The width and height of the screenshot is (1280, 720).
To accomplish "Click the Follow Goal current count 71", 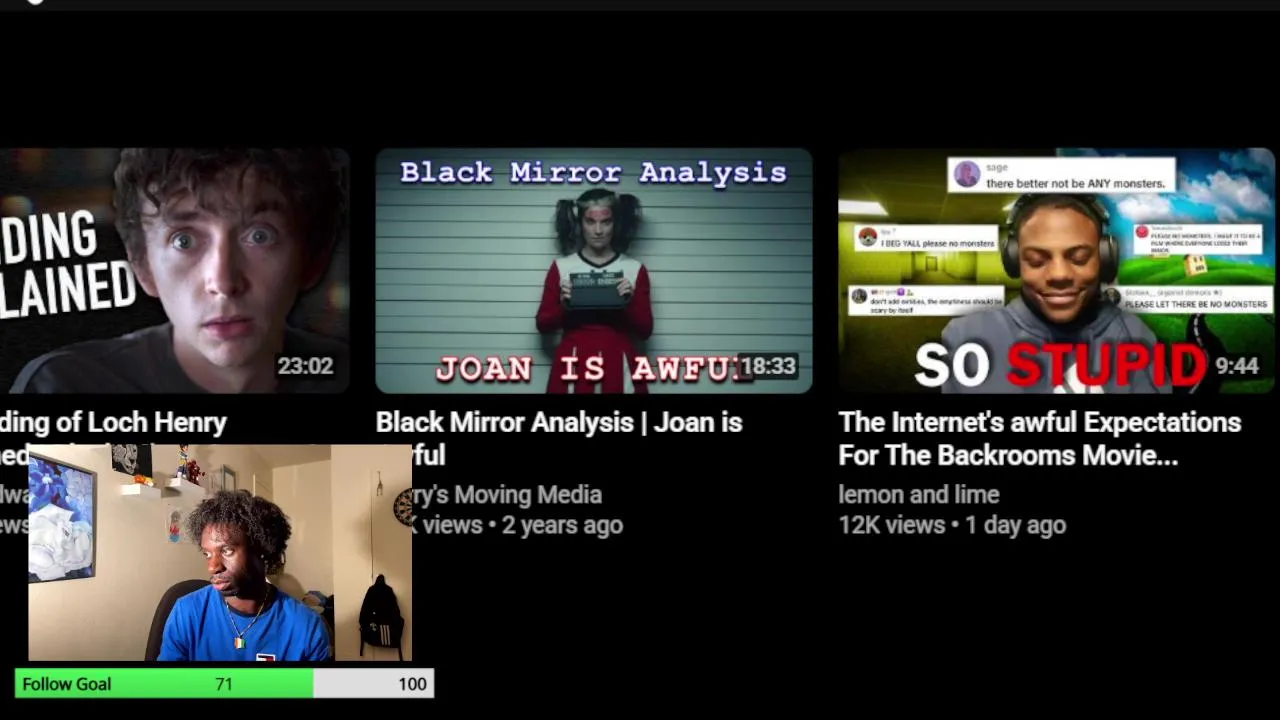I will coord(224,684).
